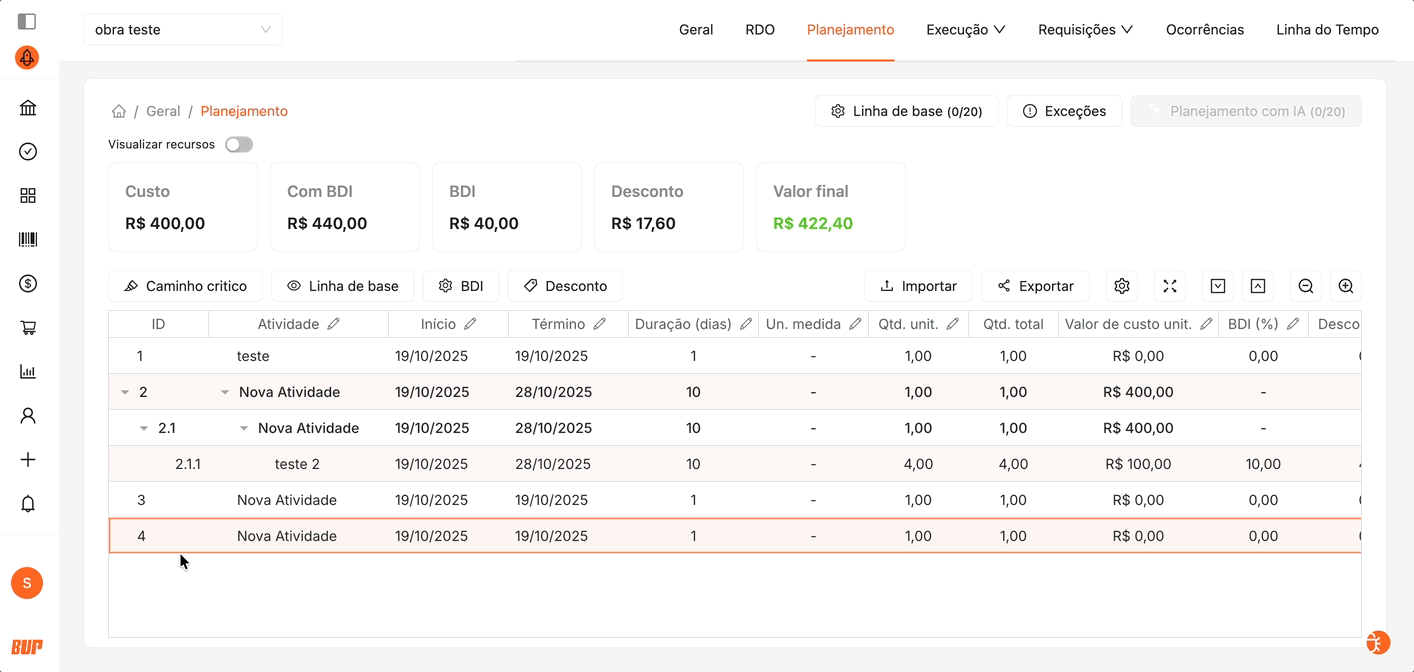
Task: Expand the Execução dropdown menu
Action: tap(965, 30)
